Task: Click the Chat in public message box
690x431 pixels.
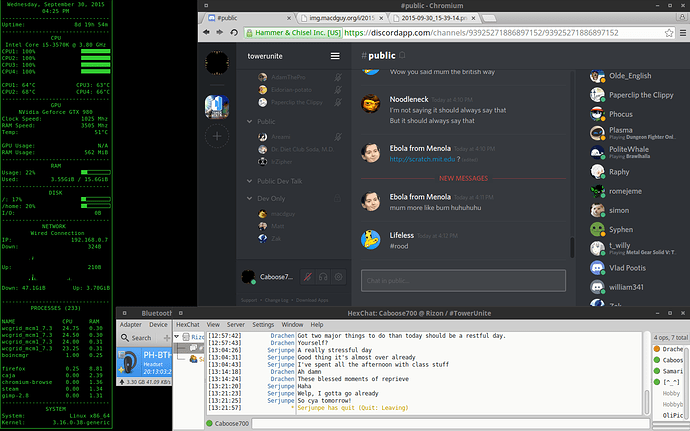Action: click(463, 280)
